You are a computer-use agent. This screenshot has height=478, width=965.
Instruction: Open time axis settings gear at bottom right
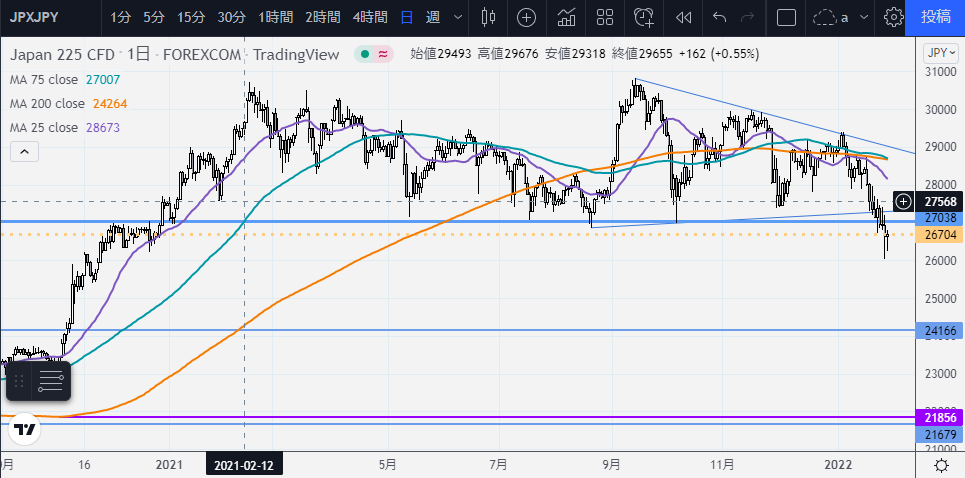click(x=940, y=465)
